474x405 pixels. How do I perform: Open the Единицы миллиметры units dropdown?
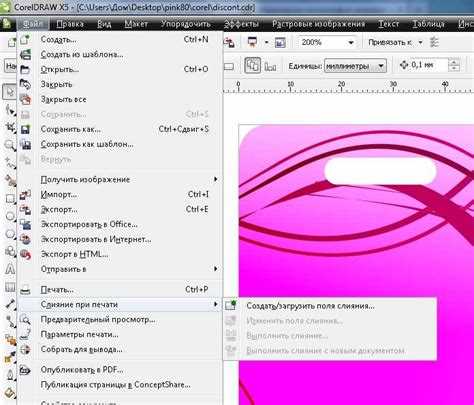(x=381, y=66)
